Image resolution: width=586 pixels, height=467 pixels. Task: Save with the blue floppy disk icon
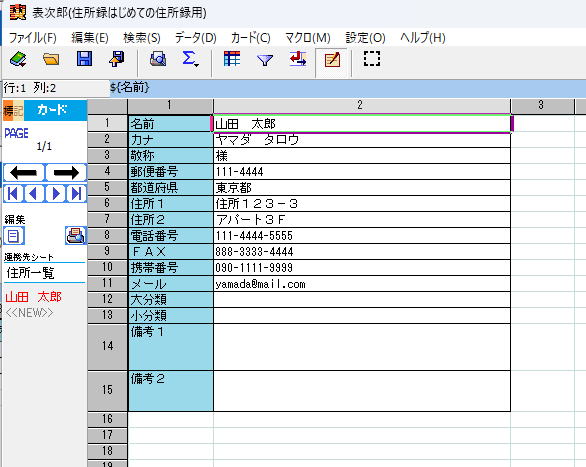(x=84, y=59)
